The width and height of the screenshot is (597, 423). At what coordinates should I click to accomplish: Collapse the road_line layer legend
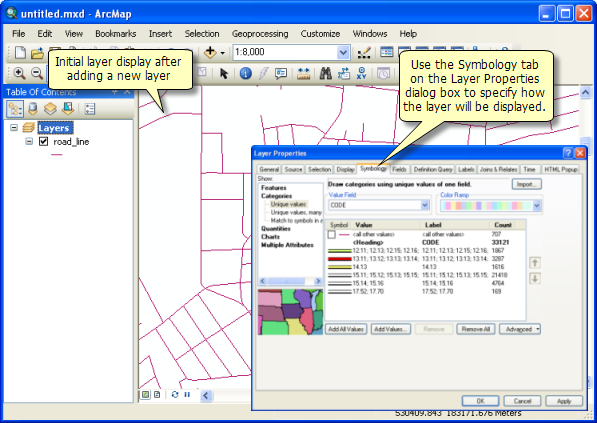click(x=29, y=142)
